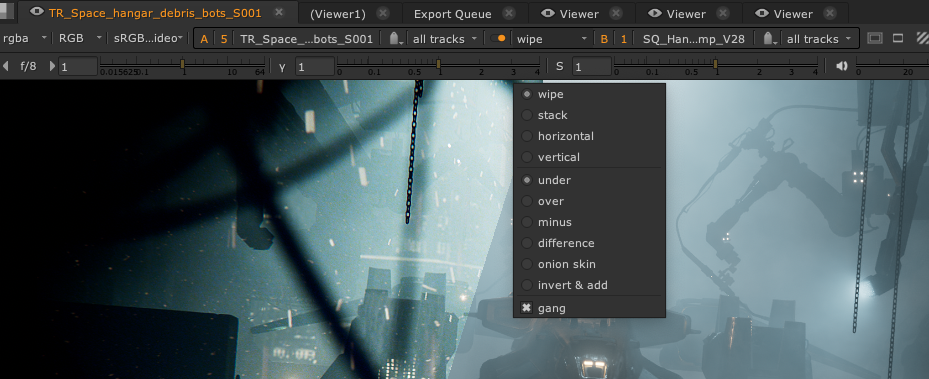Viewport: 929px width, 379px height.
Task: Click the speaker volume icon
Action: [842, 66]
